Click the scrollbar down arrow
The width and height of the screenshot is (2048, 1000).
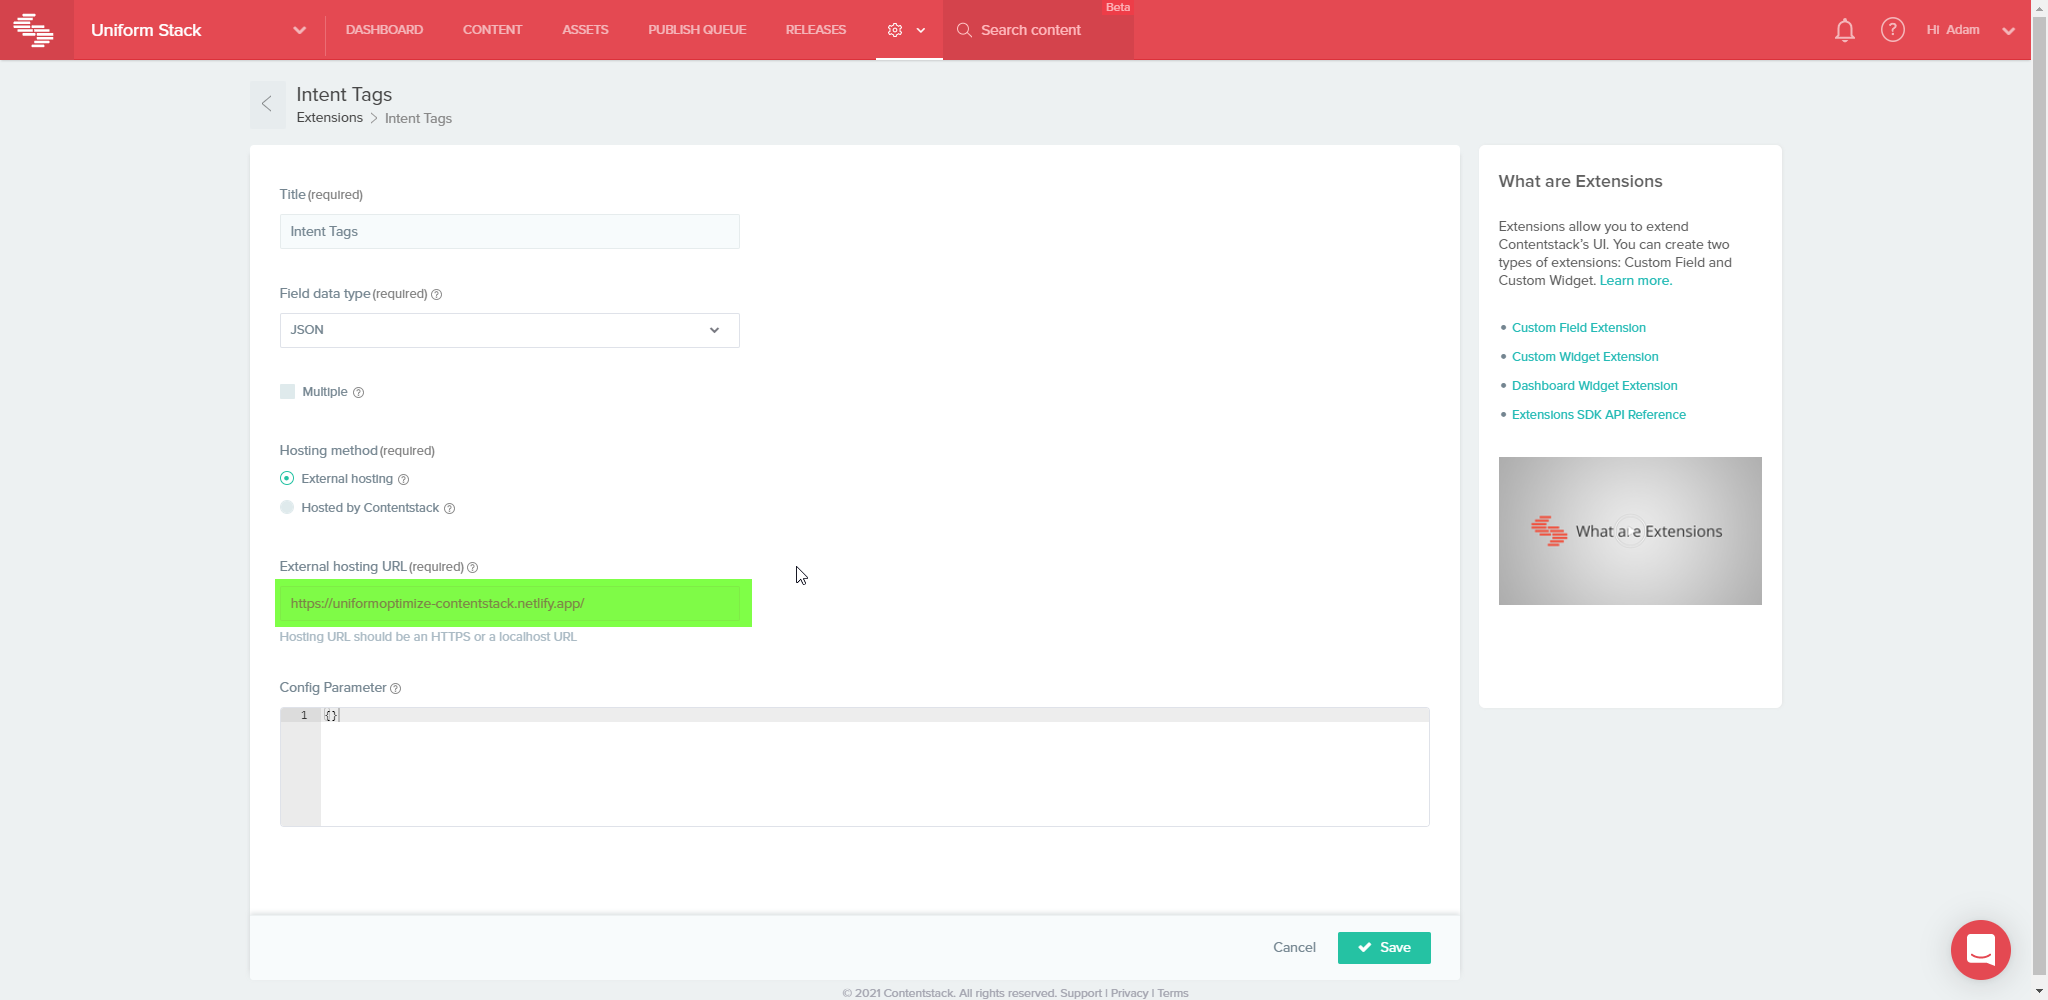point(2040,991)
